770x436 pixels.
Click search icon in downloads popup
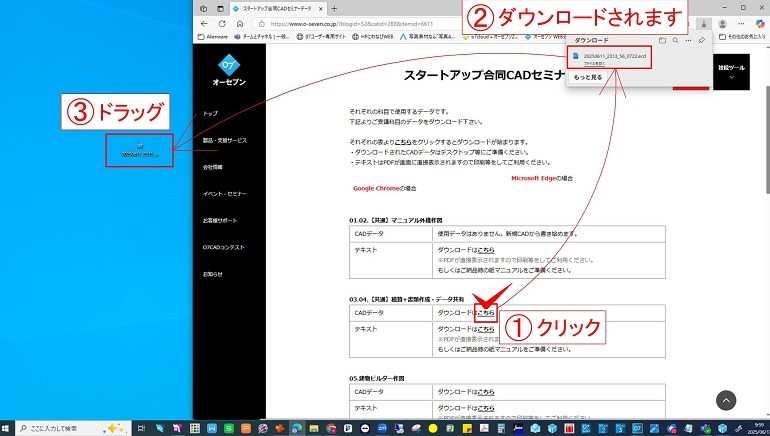pyautogui.click(x=675, y=39)
